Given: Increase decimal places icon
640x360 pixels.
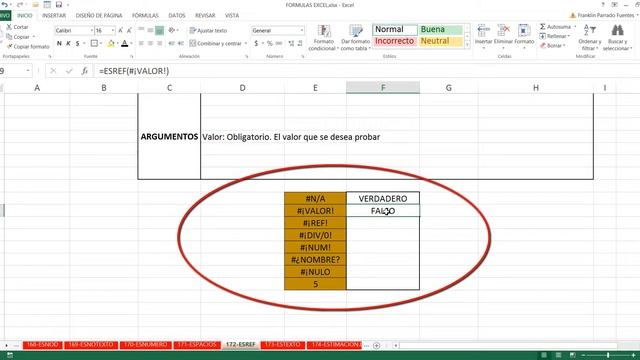Looking at the screenshot, I should point(291,43).
